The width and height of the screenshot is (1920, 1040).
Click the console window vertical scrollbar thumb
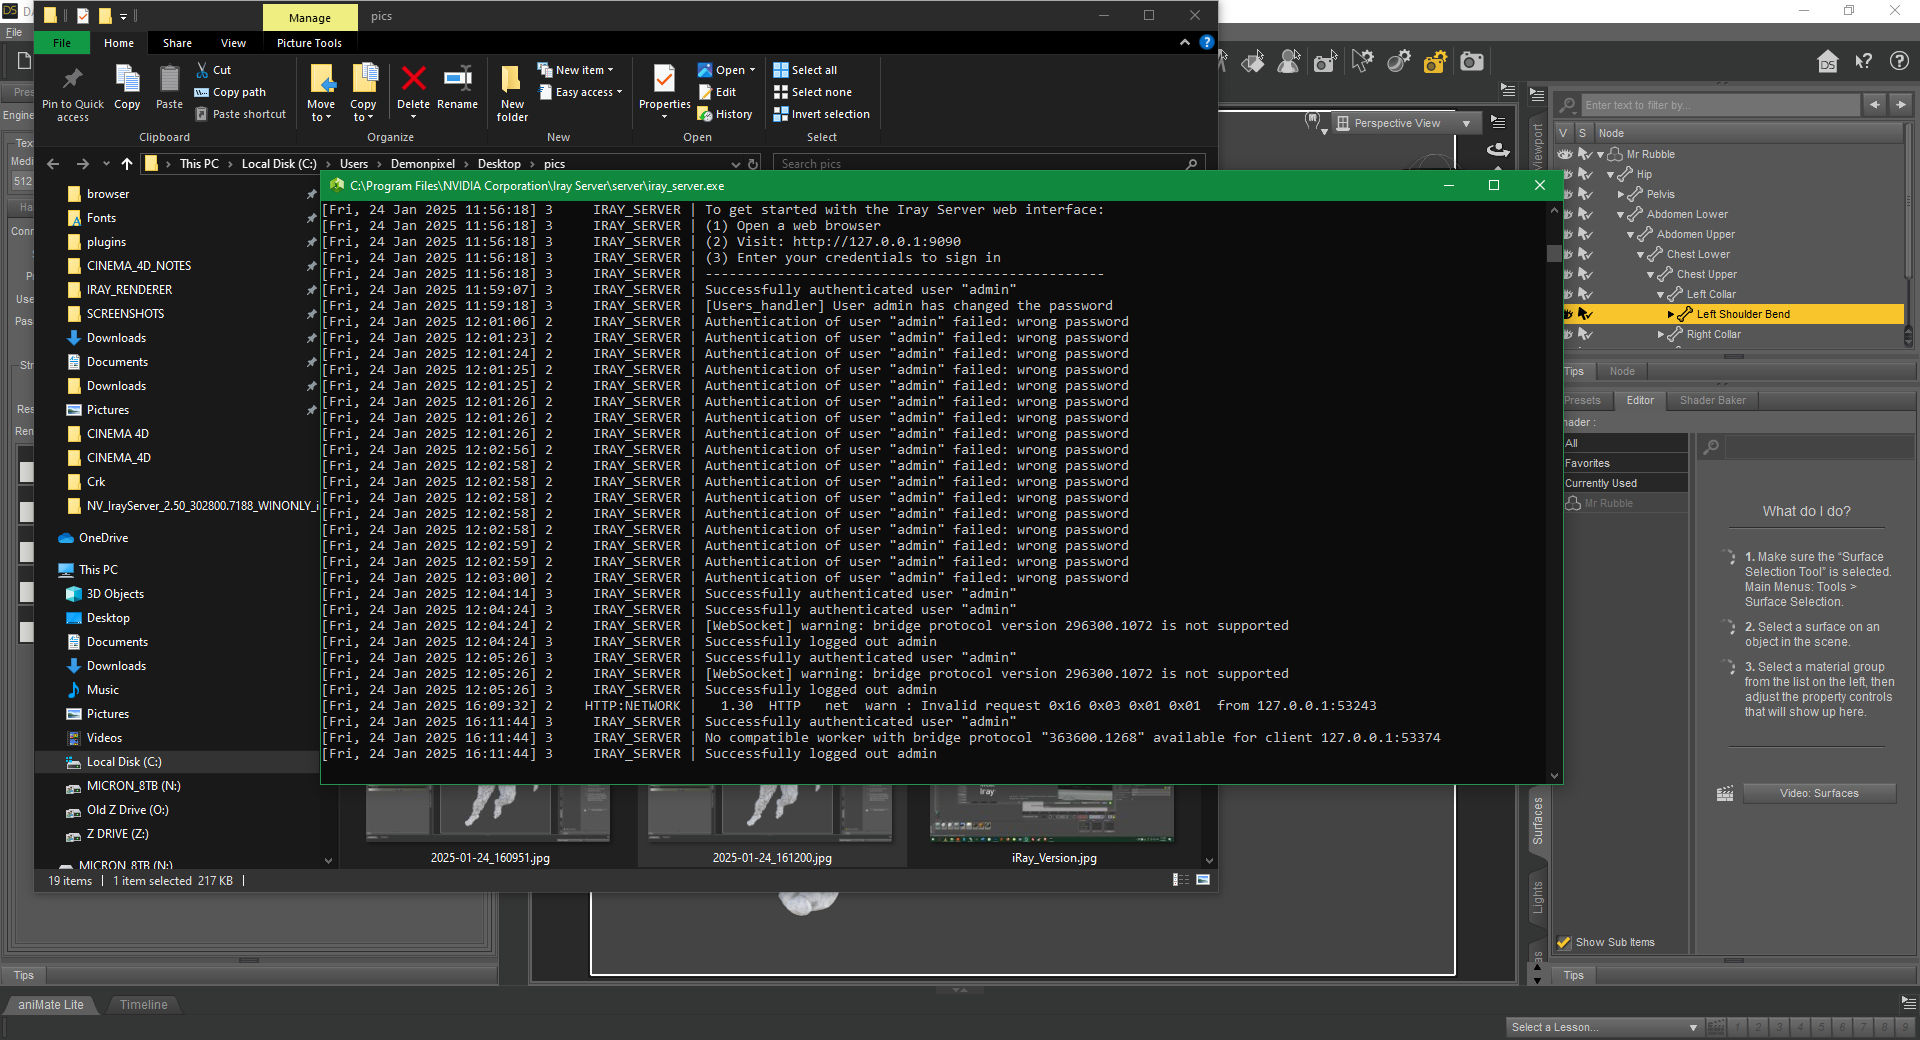click(x=1554, y=253)
